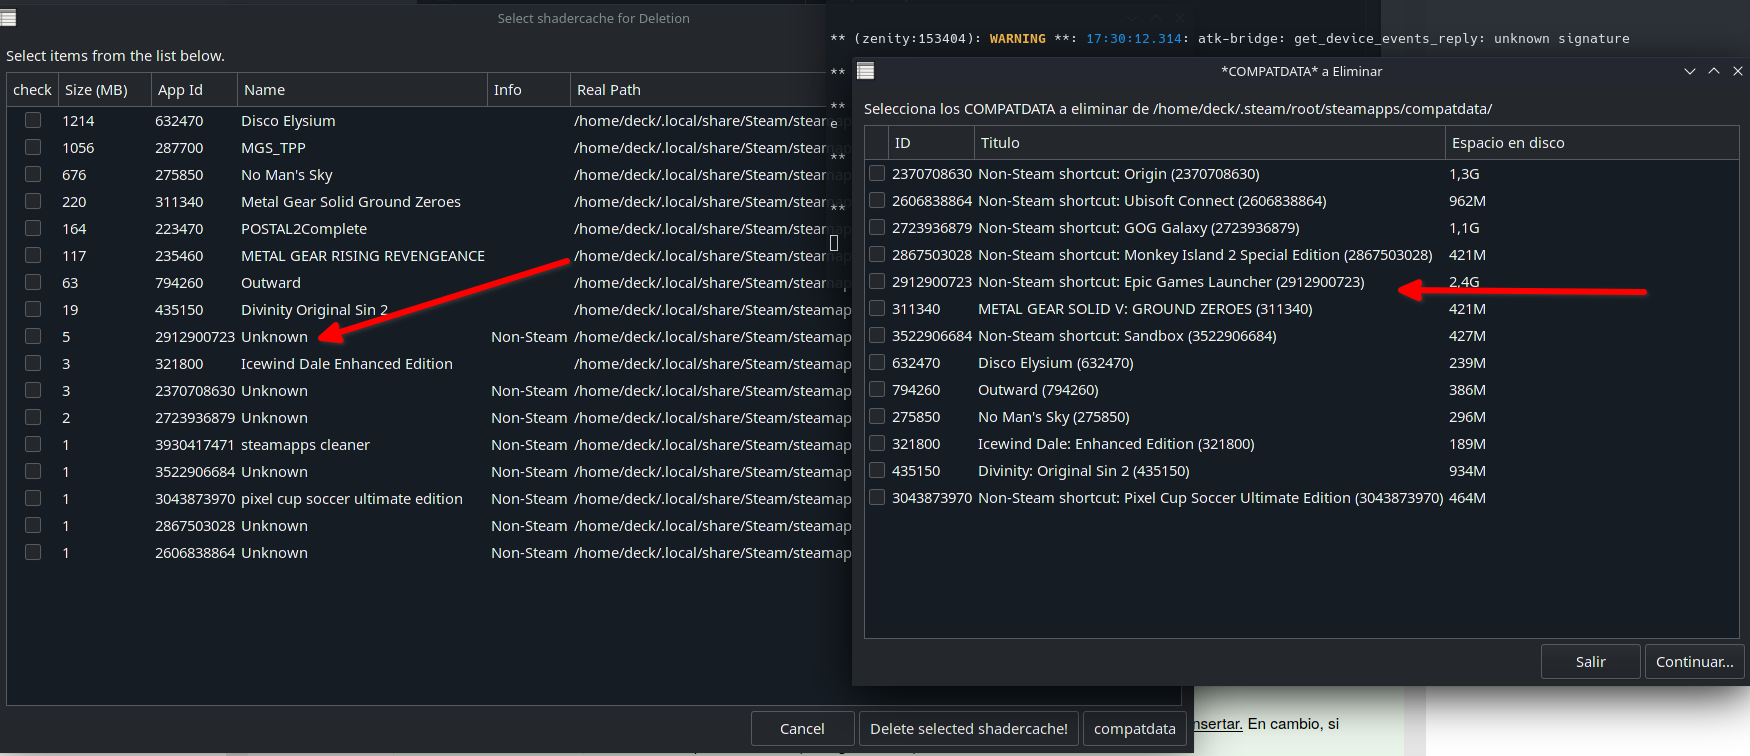This screenshot has width=1750, height=756.
Task: Select the Disco Elysium (632470) compatdata title
Action: click(x=1055, y=363)
